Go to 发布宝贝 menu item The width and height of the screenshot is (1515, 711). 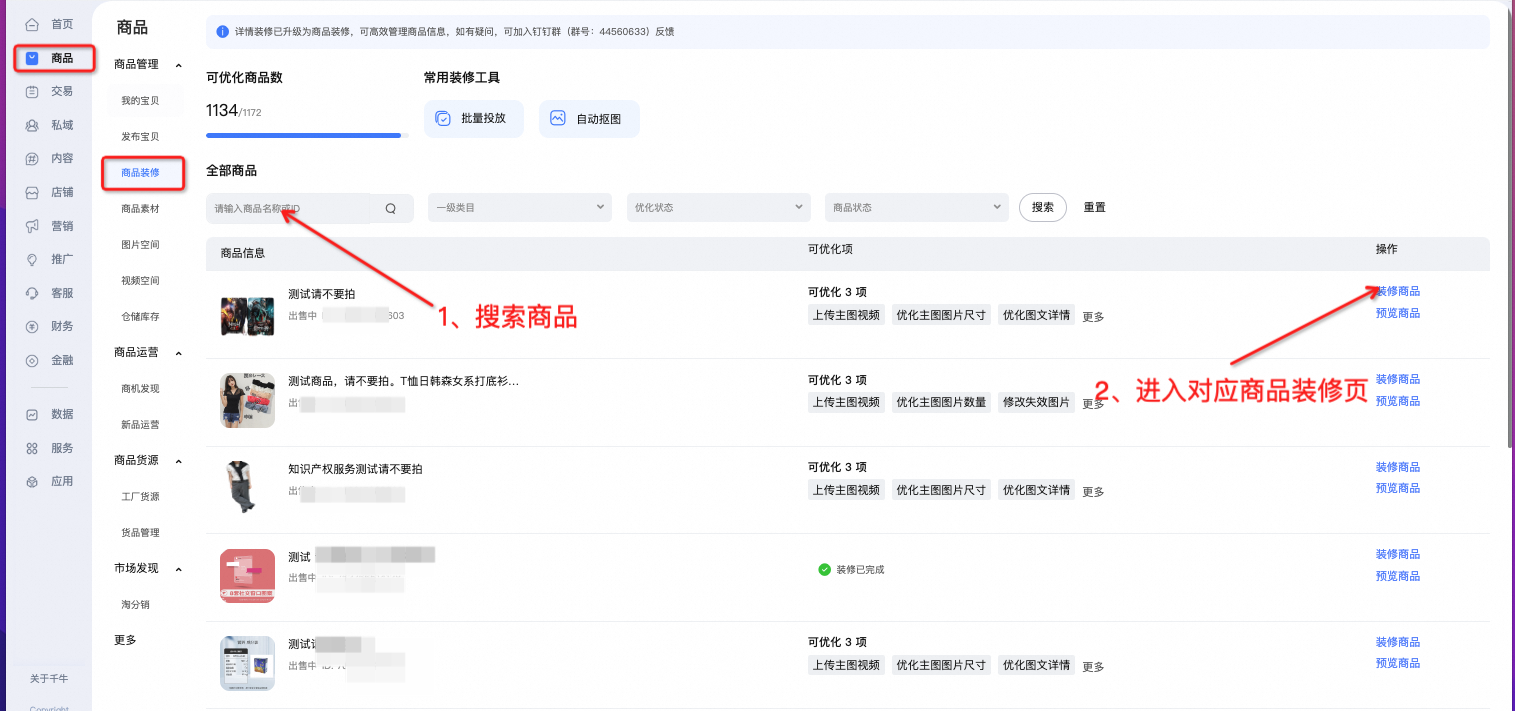coord(140,137)
